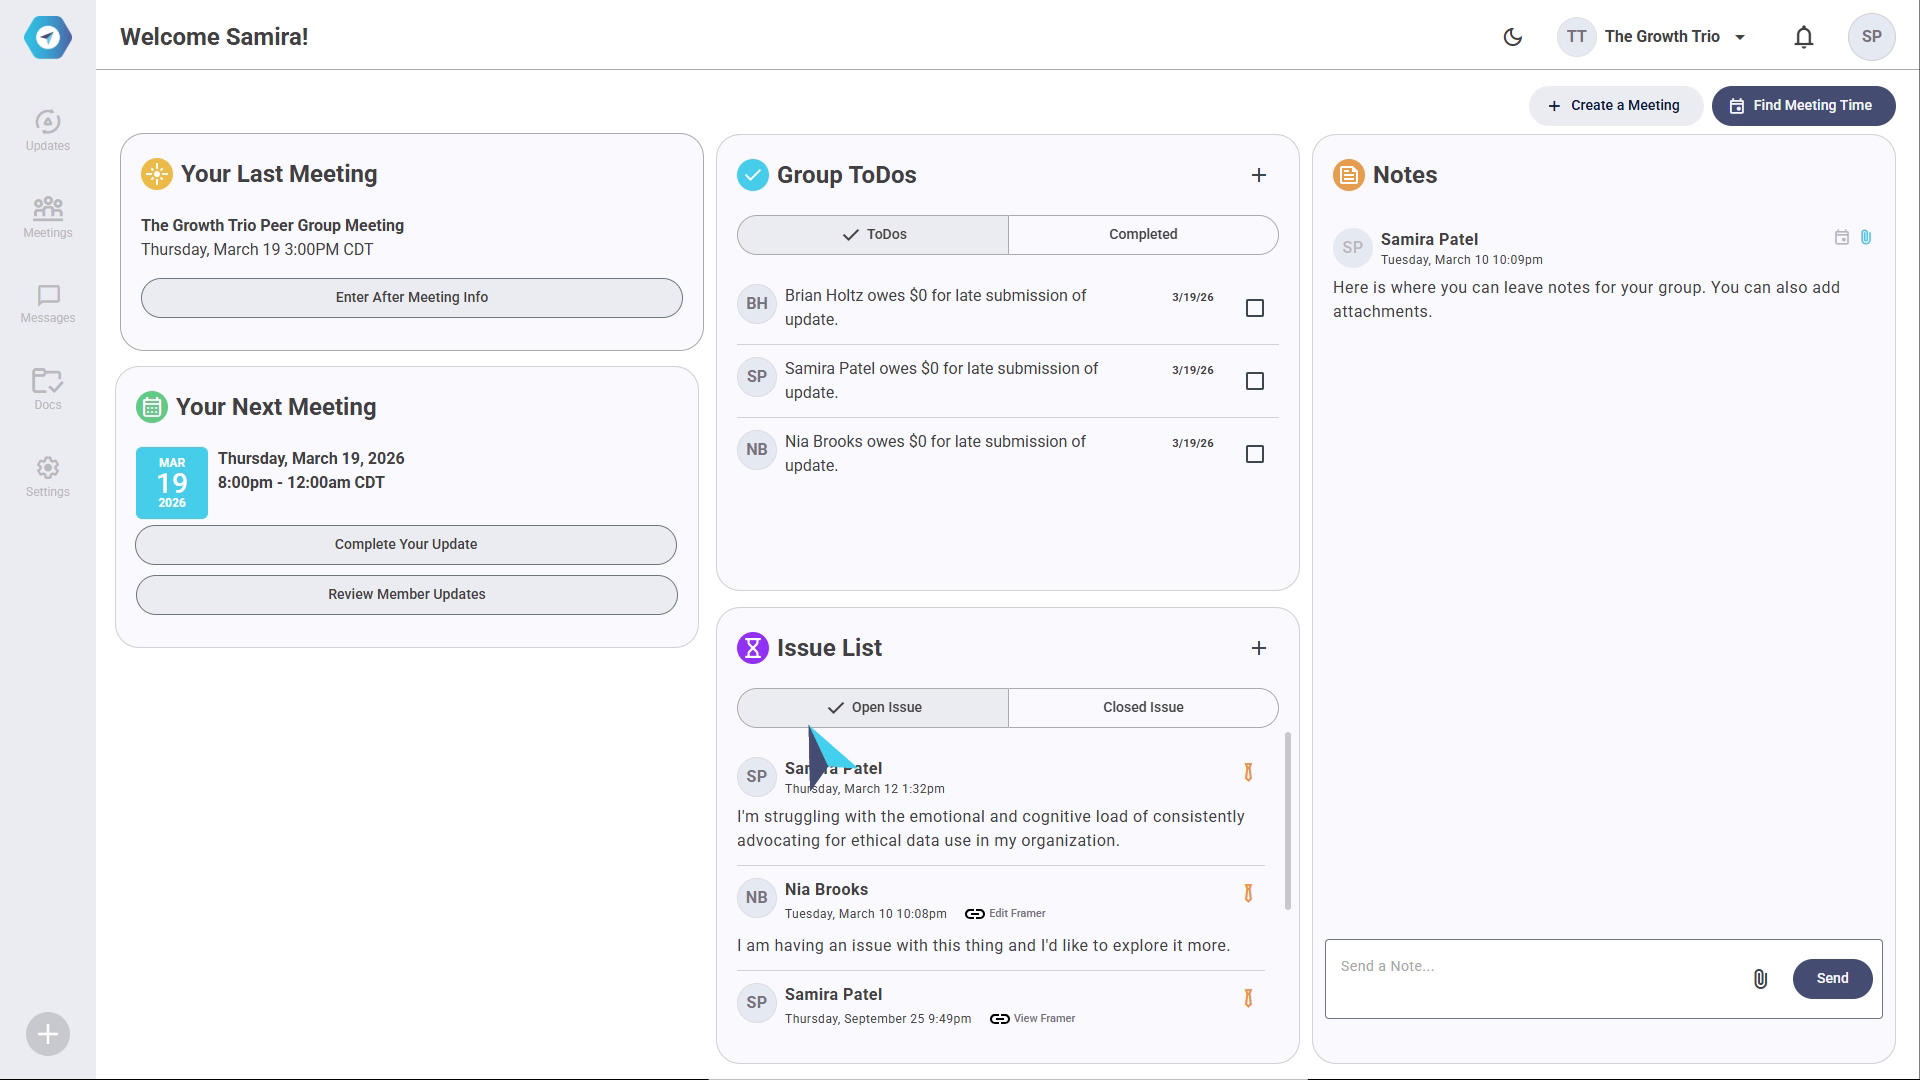Click the round plus button bottom-left
Screen dimensions: 1920x1080
click(47, 1034)
